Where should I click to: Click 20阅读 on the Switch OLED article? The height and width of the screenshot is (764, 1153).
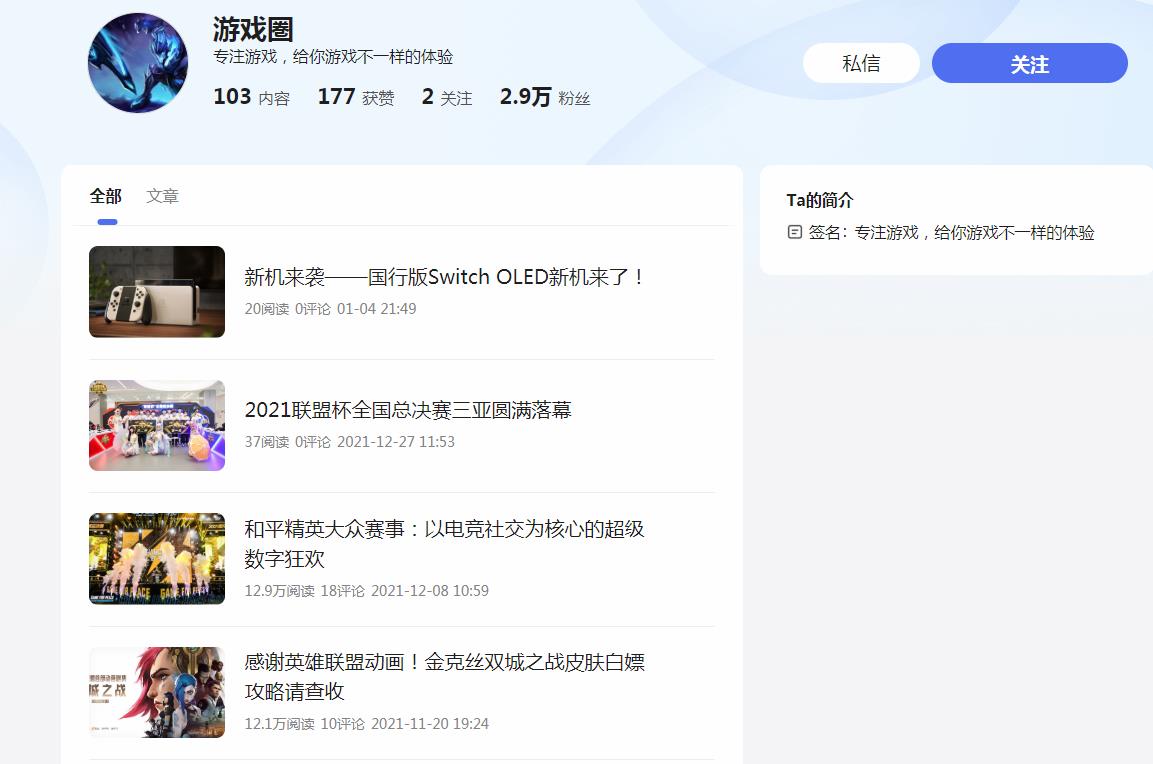[267, 309]
